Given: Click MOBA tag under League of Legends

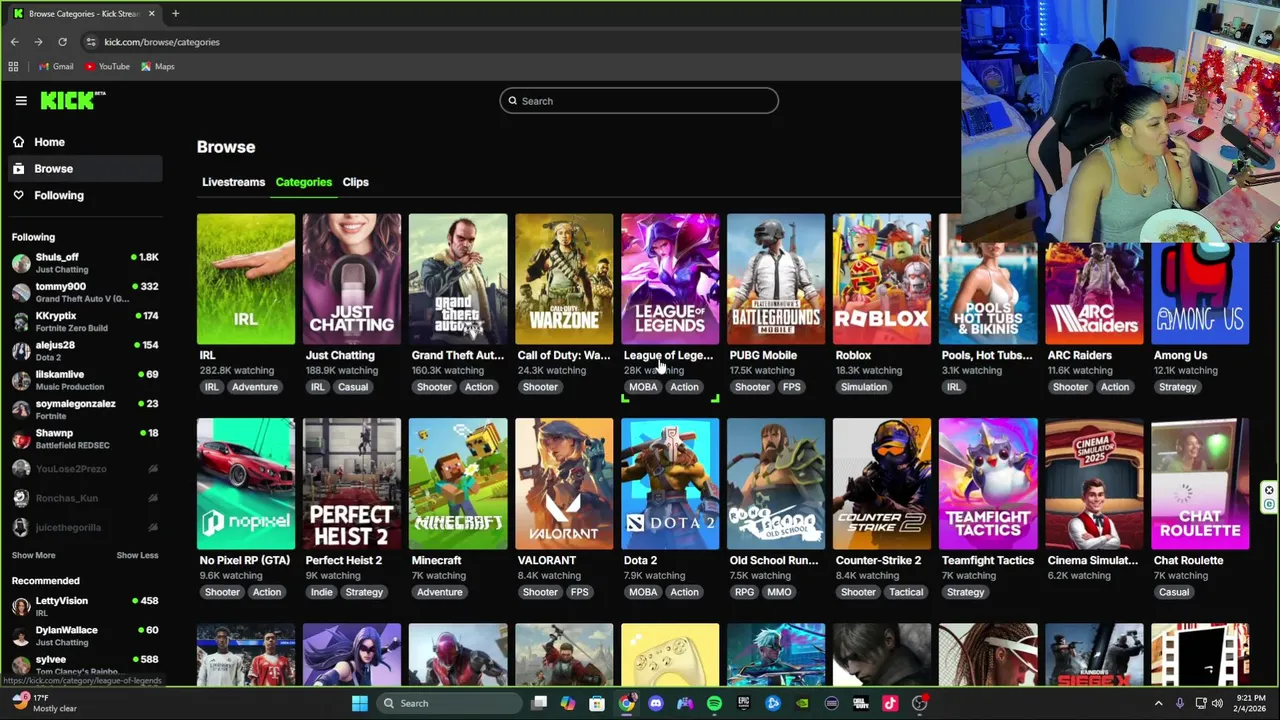Looking at the screenshot, I should coord(643,387).
